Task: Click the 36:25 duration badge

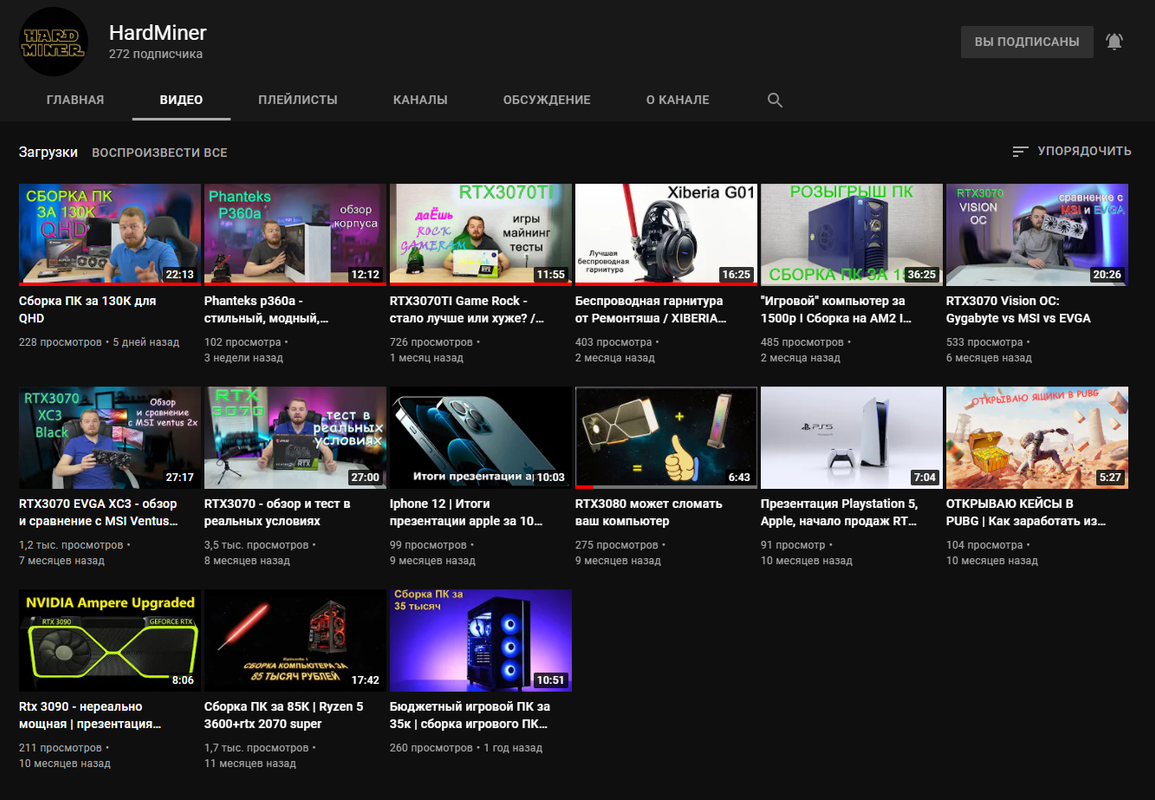Action: [x=921, y=275]
